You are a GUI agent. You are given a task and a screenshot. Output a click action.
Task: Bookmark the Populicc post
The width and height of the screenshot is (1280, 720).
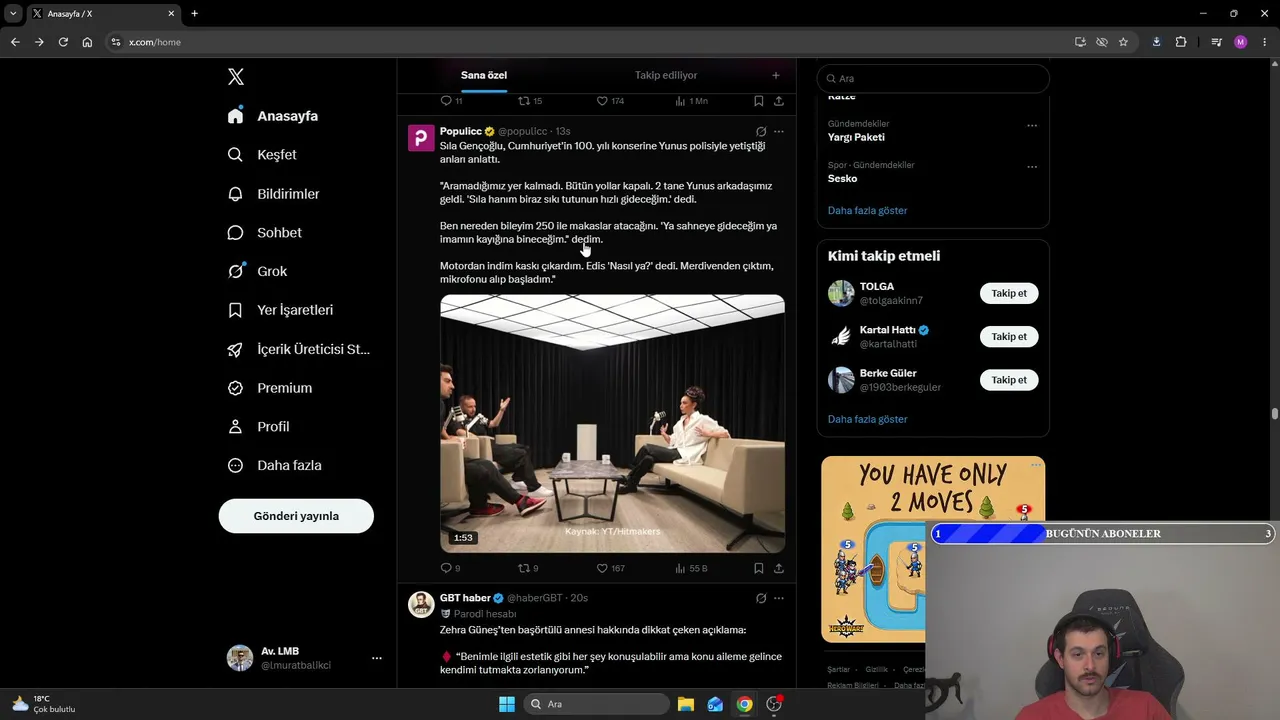point(759,568)
